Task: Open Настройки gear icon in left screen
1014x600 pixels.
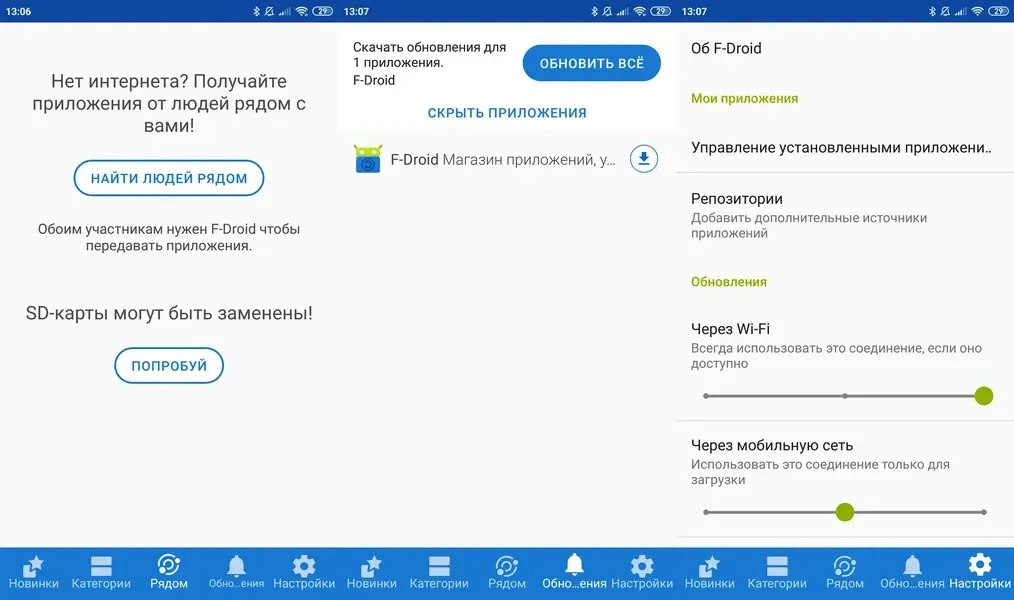Action: 304,566
